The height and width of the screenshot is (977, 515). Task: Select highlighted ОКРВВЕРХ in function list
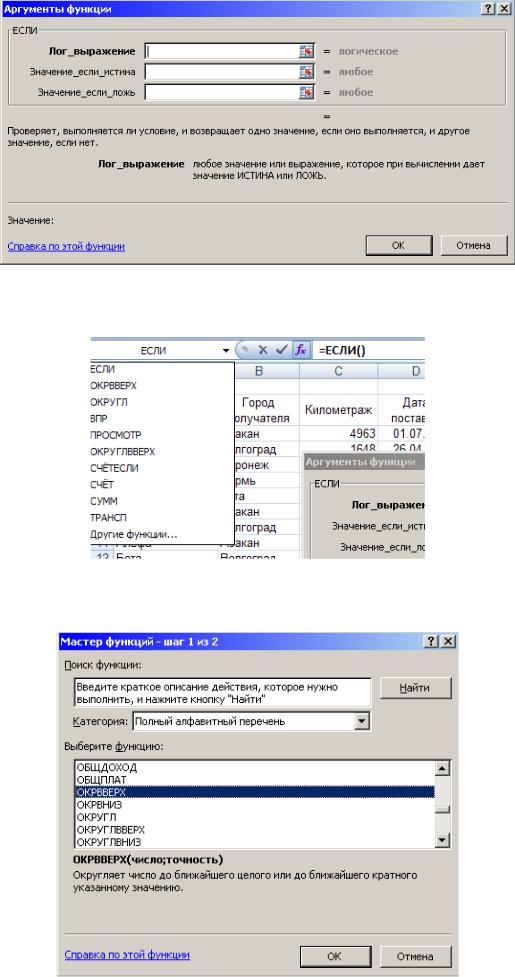click(x=254, y=791)
